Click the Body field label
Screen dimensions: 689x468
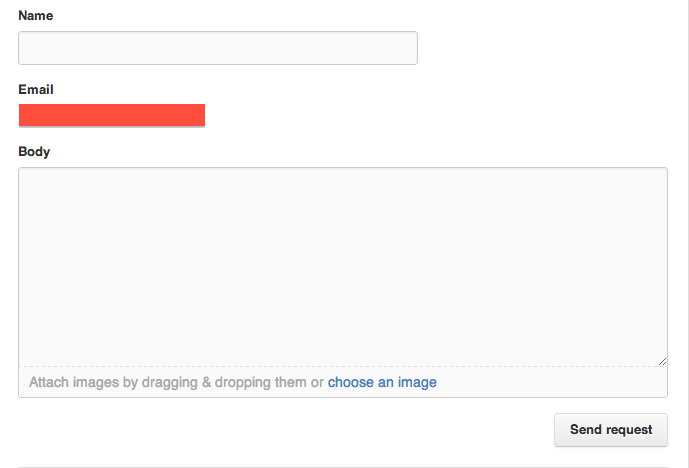point(34,151)
